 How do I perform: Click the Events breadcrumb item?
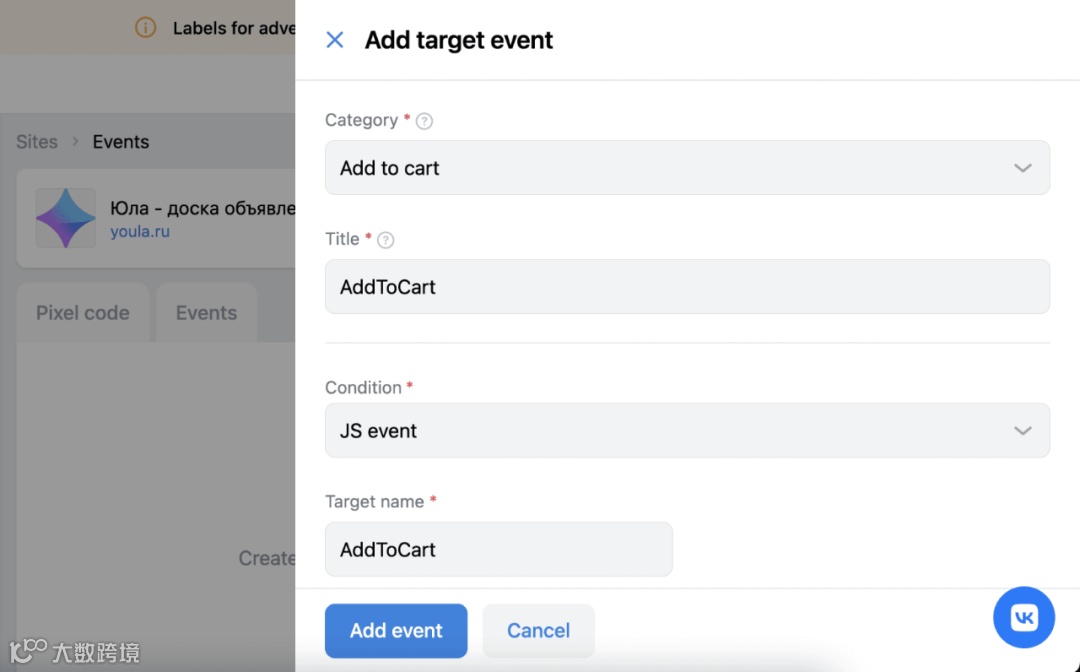click(121, 142)
